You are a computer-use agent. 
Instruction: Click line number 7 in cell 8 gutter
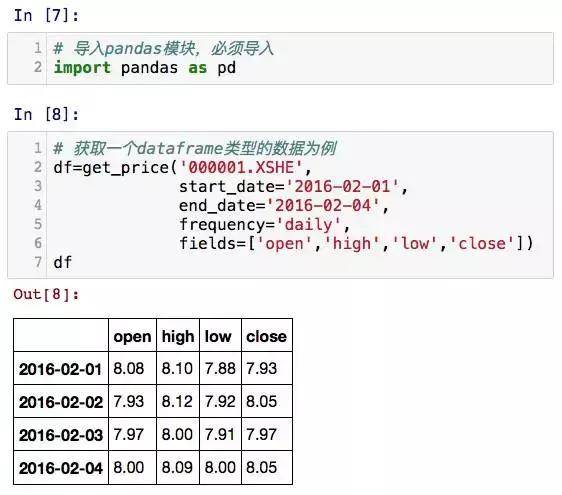coord(38,262)
